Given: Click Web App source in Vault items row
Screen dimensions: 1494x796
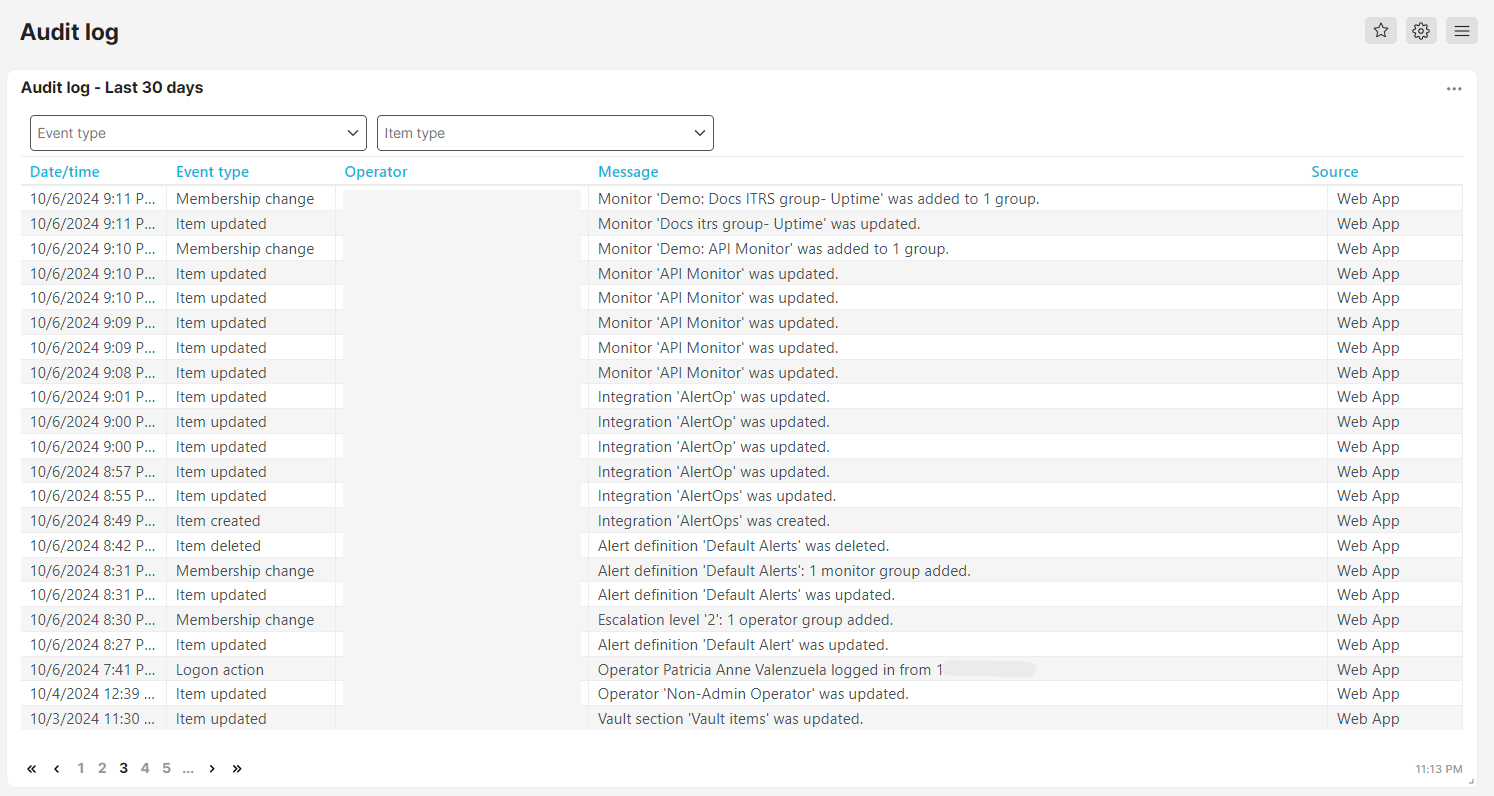Looking at the screenshot, I should point(1368,719).
